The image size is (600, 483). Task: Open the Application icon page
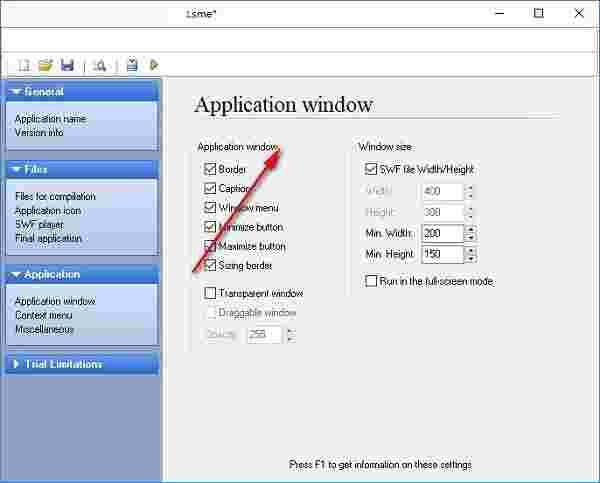[48, 211]
